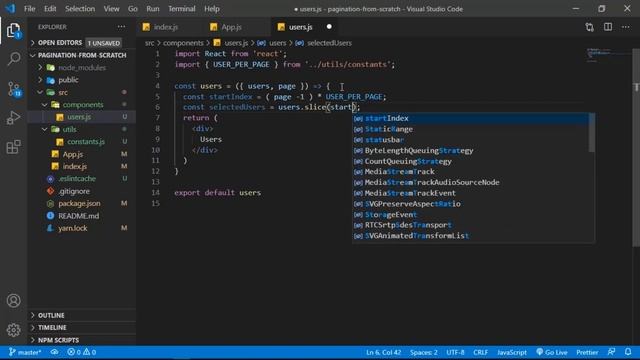Open the errors and warnings count
This screenshot has height=360, width=640.
click(82, 352)
